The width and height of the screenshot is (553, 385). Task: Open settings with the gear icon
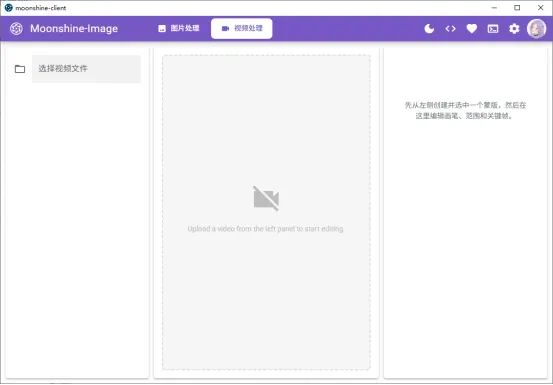tap(514, 29)
